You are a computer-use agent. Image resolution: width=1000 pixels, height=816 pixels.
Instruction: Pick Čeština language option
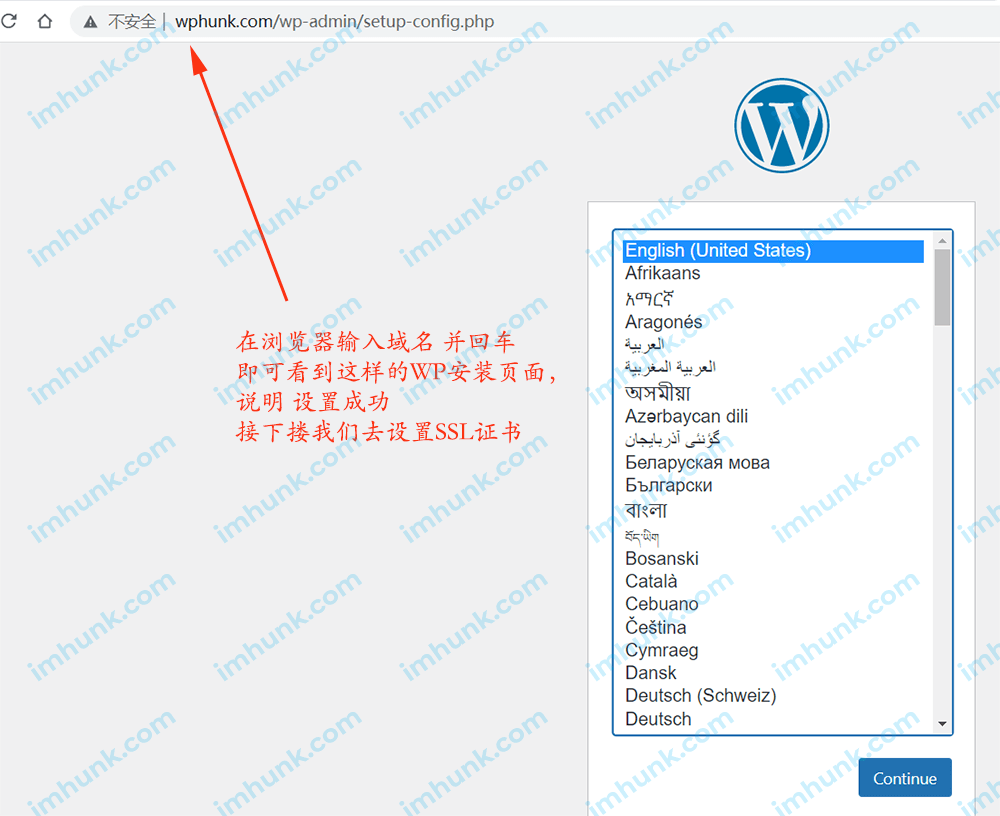tap(773, 628)
